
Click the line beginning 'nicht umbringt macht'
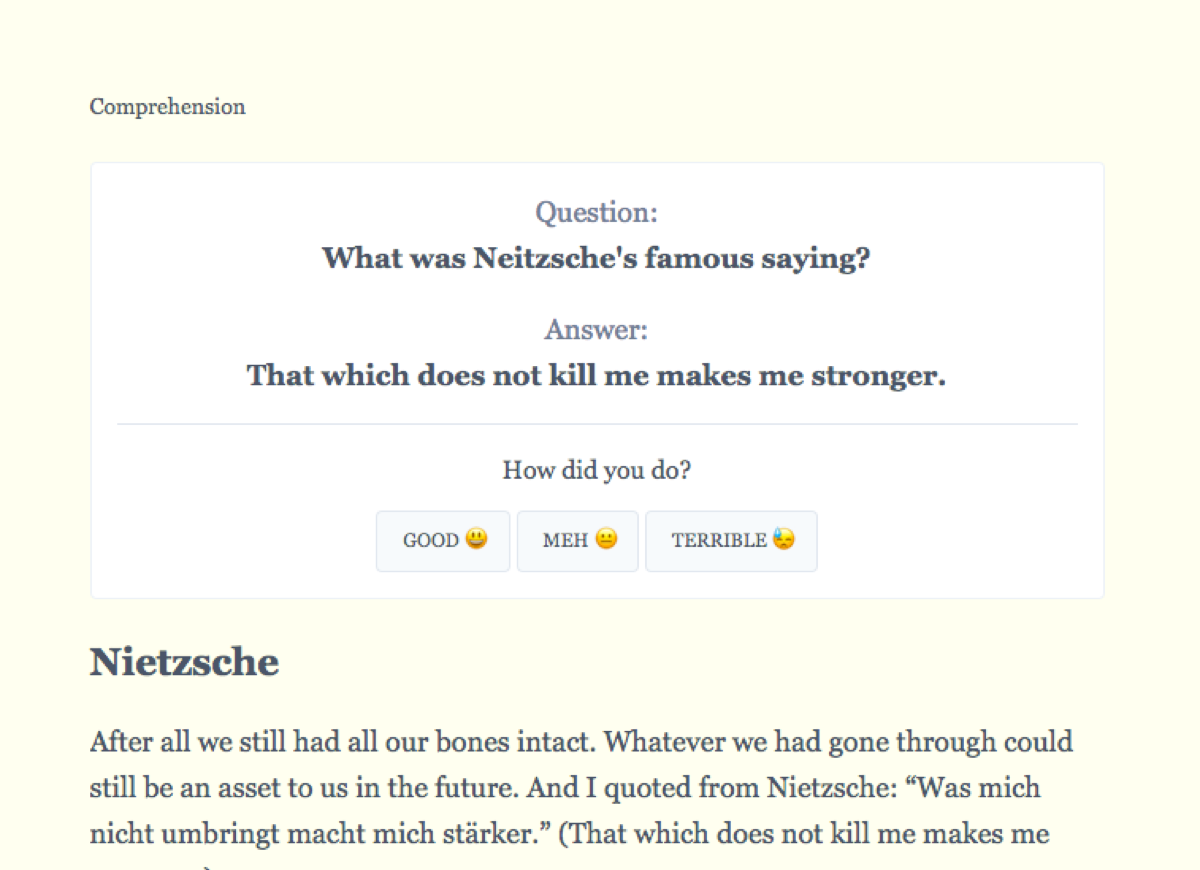pyautogui.click(x=570, y=833)
